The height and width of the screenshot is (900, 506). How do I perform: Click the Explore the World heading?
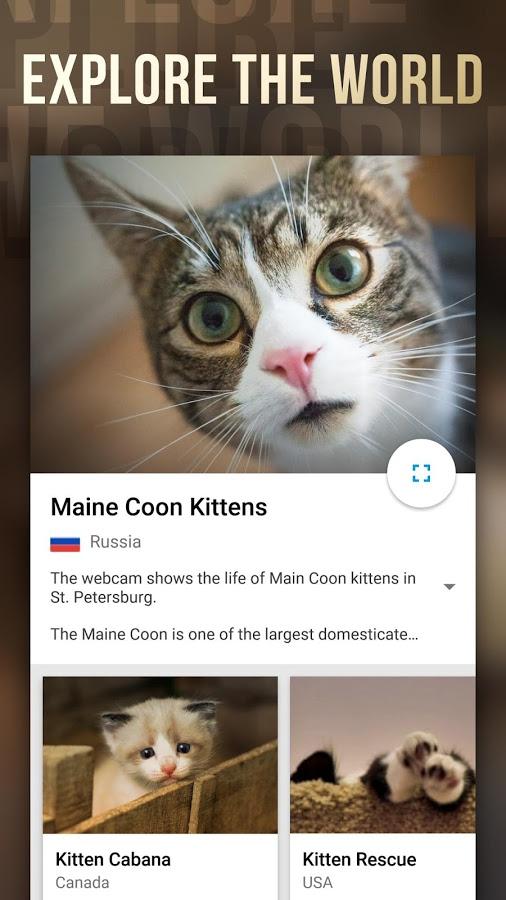(x=252, y=80)
